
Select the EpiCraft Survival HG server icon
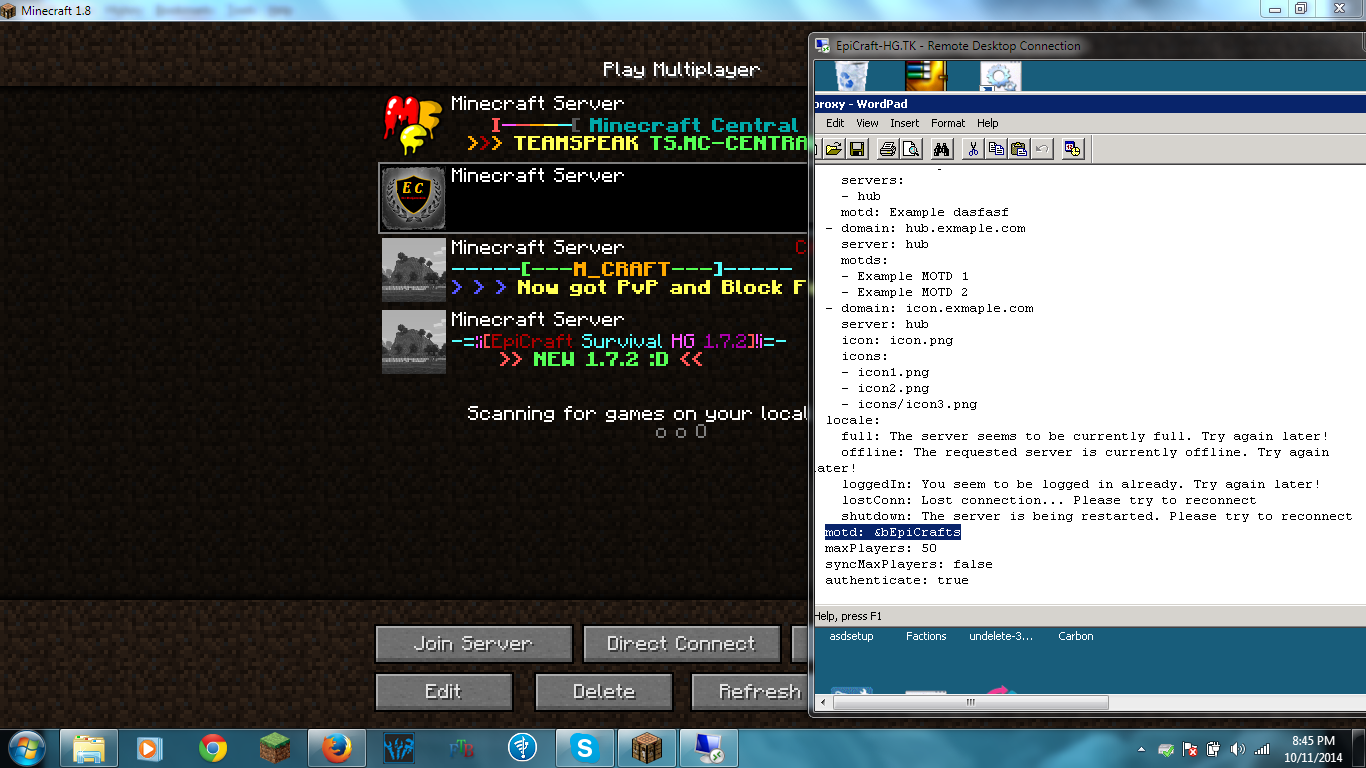point(413,341)
